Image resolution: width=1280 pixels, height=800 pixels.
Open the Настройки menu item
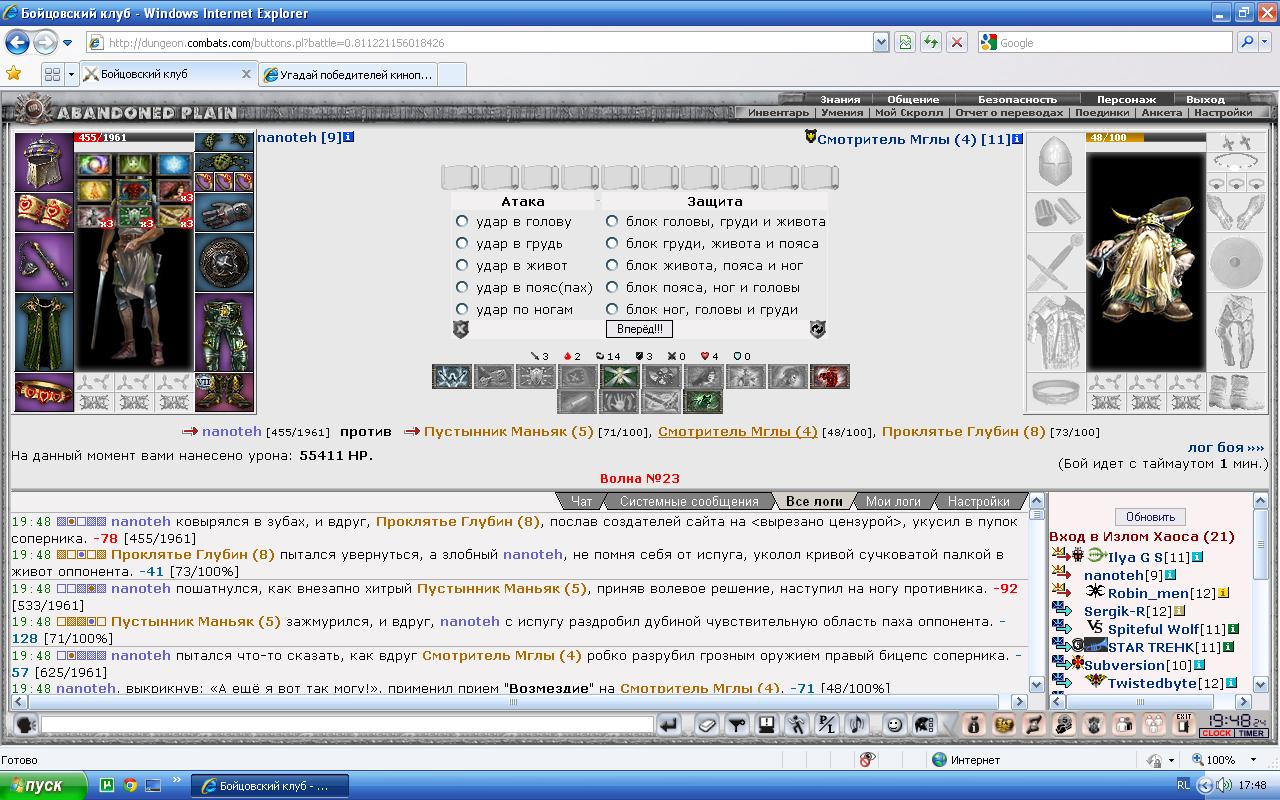[1222, 113]
